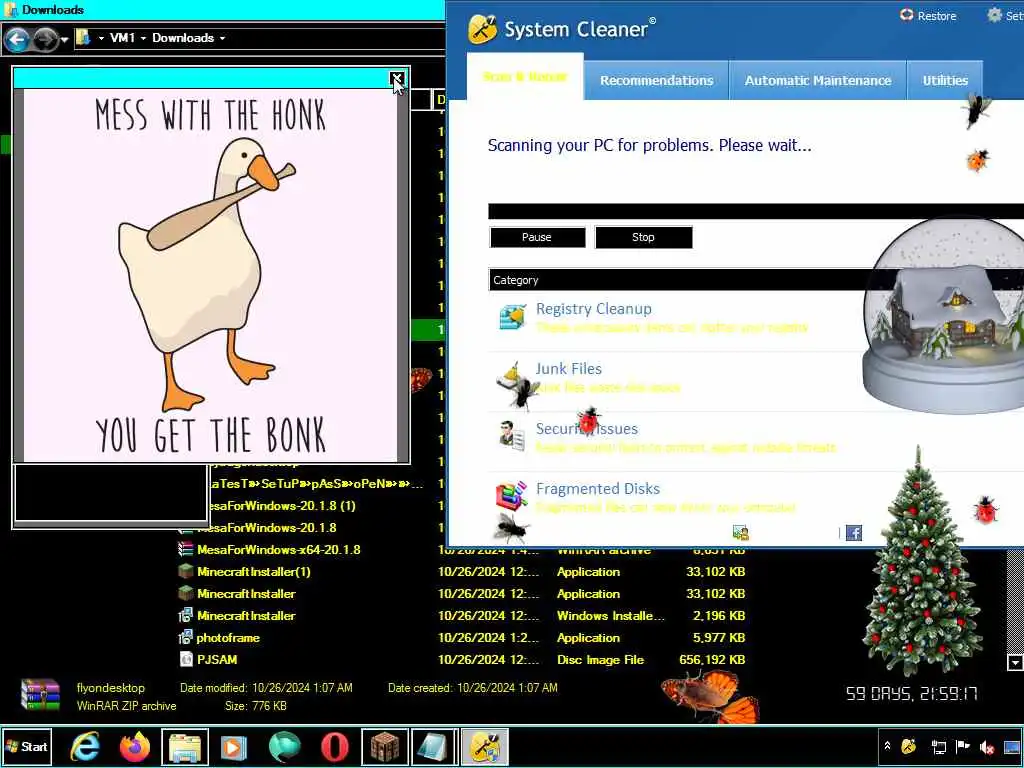Screen dimensions: 1024x768
Task: Click the muted volume tray icon
Action: click(987, 746)
